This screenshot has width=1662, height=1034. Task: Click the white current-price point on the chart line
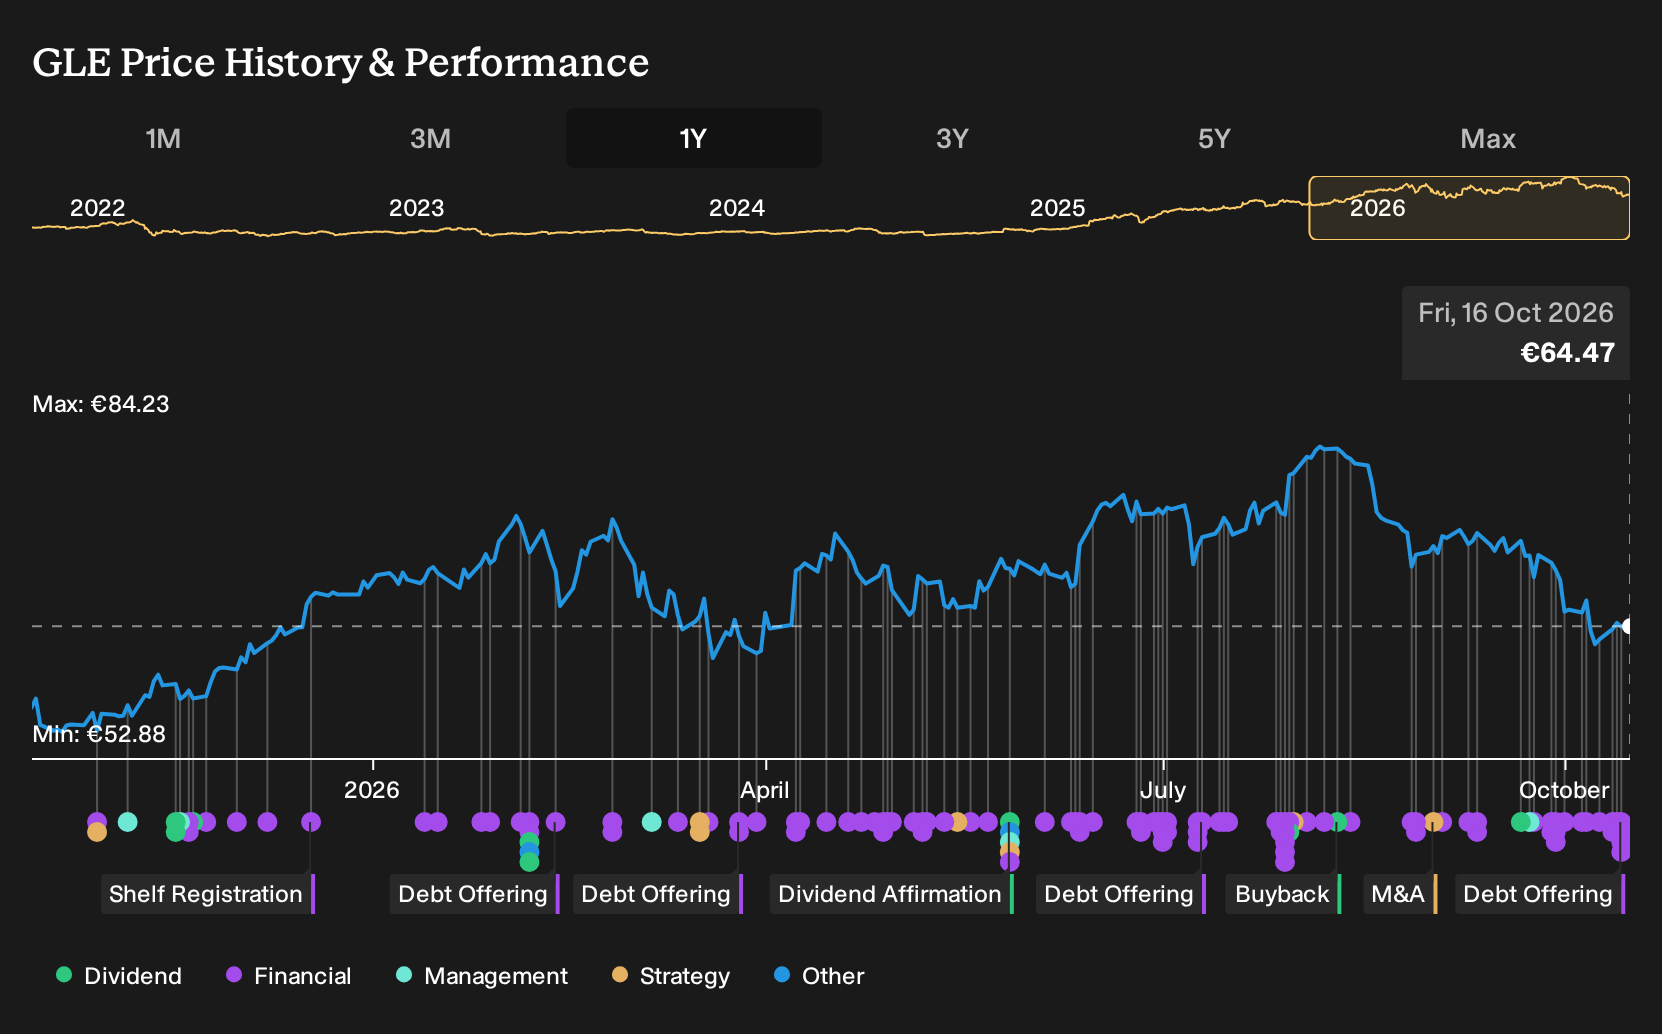(x=1627, y=626)
